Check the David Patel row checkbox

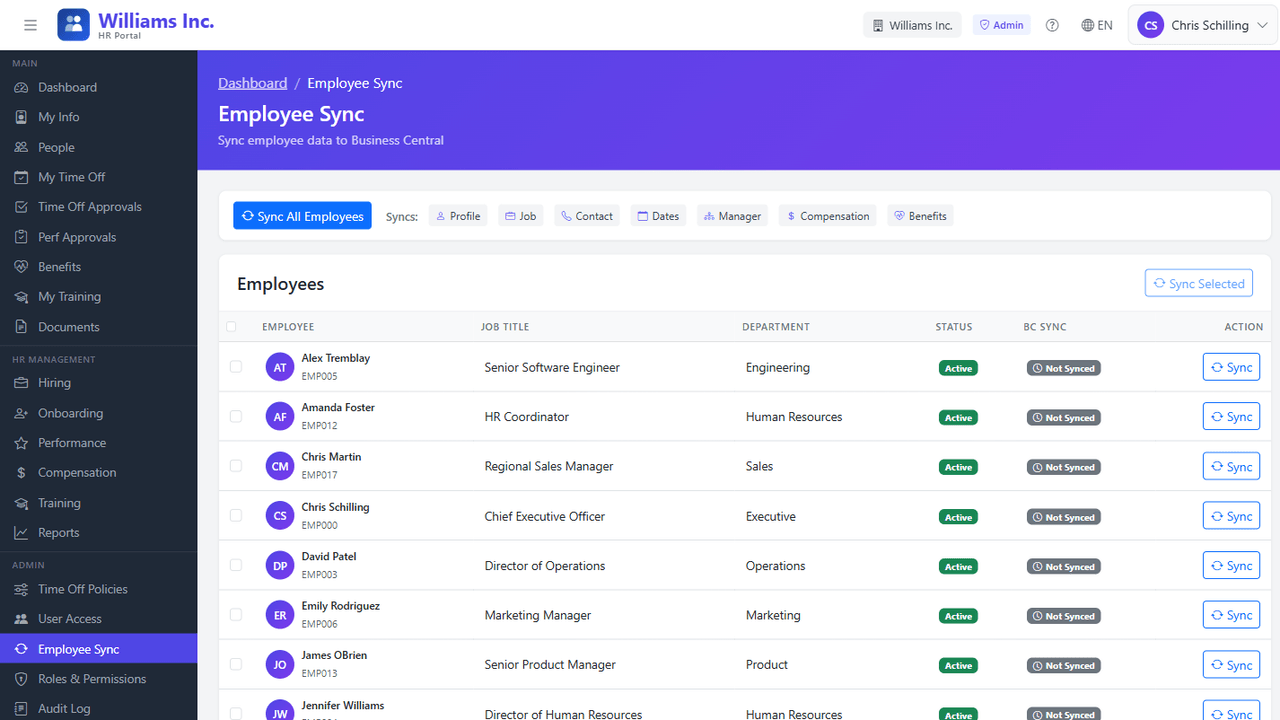(236, 565)
